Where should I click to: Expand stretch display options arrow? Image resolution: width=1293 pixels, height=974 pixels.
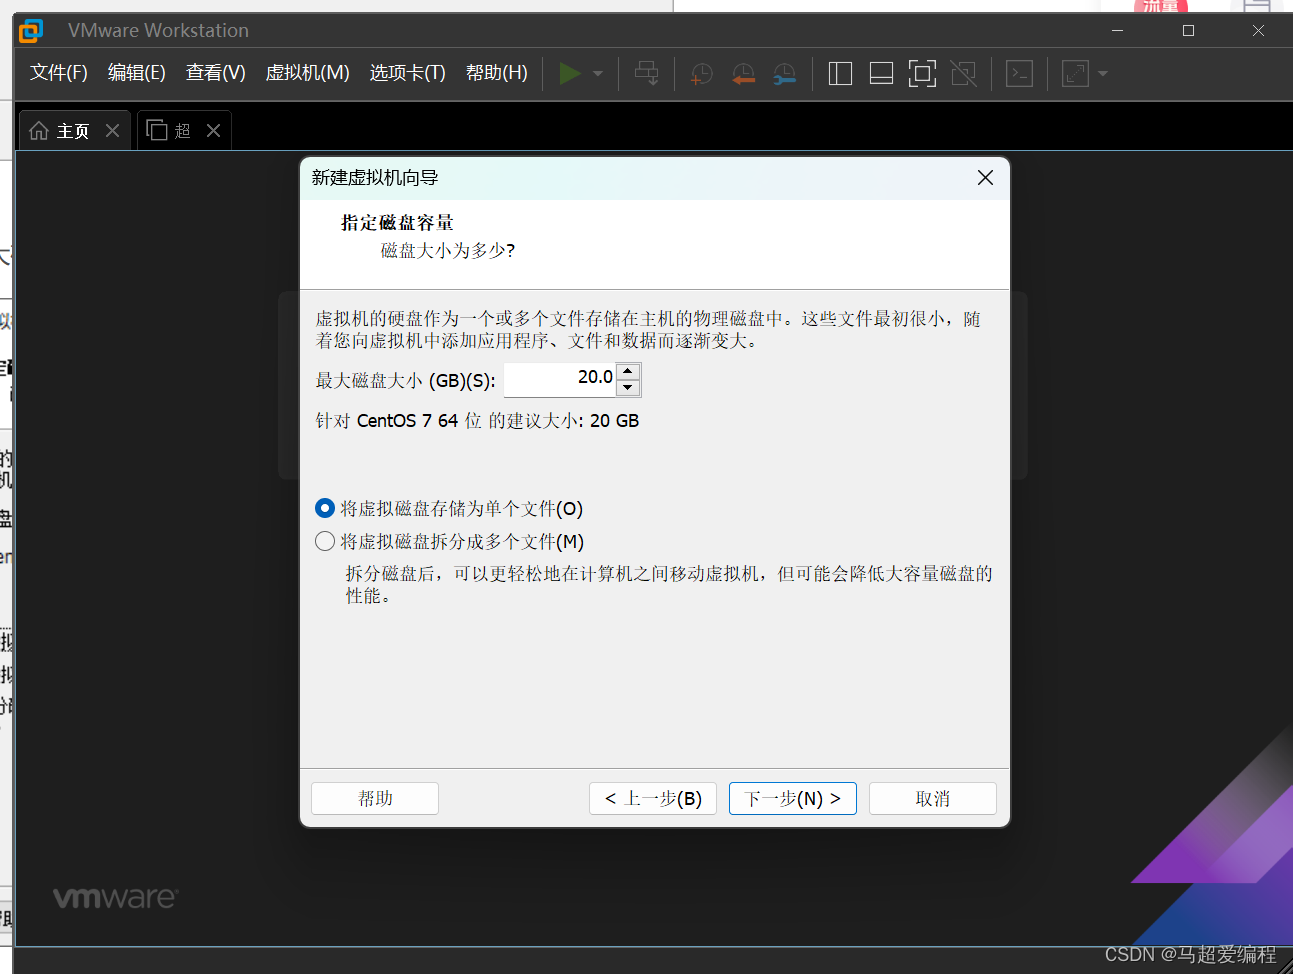point(1103,73)
